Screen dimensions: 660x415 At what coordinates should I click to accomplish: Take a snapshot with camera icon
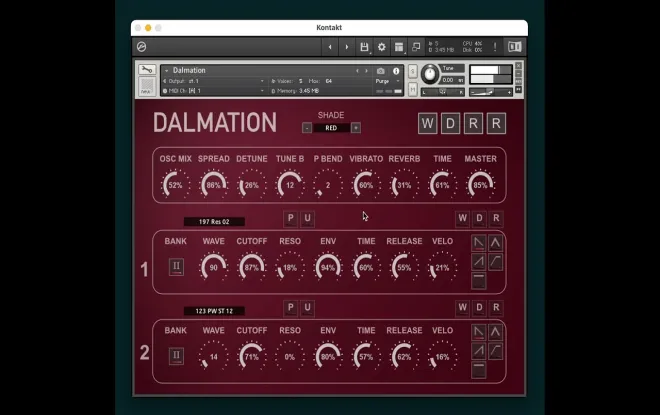click(381, 71)
